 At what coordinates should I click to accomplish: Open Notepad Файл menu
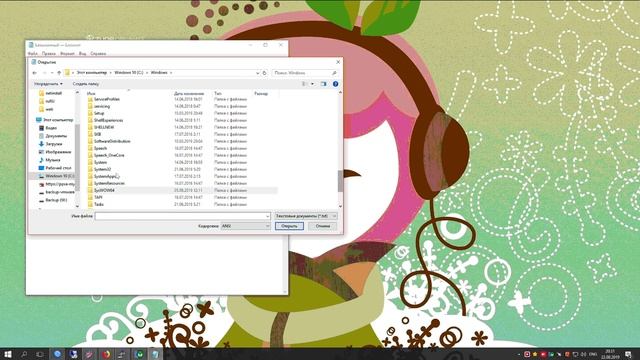33,53
